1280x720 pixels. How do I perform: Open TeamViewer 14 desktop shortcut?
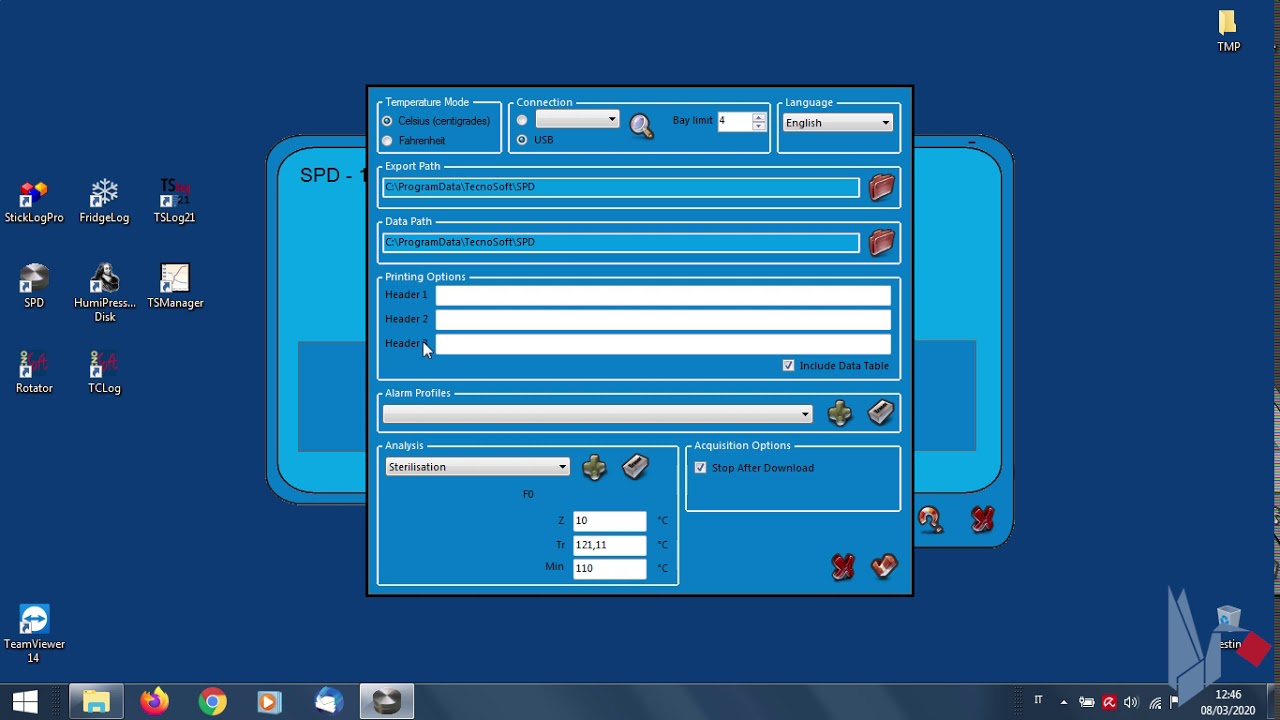pos(34,634)
